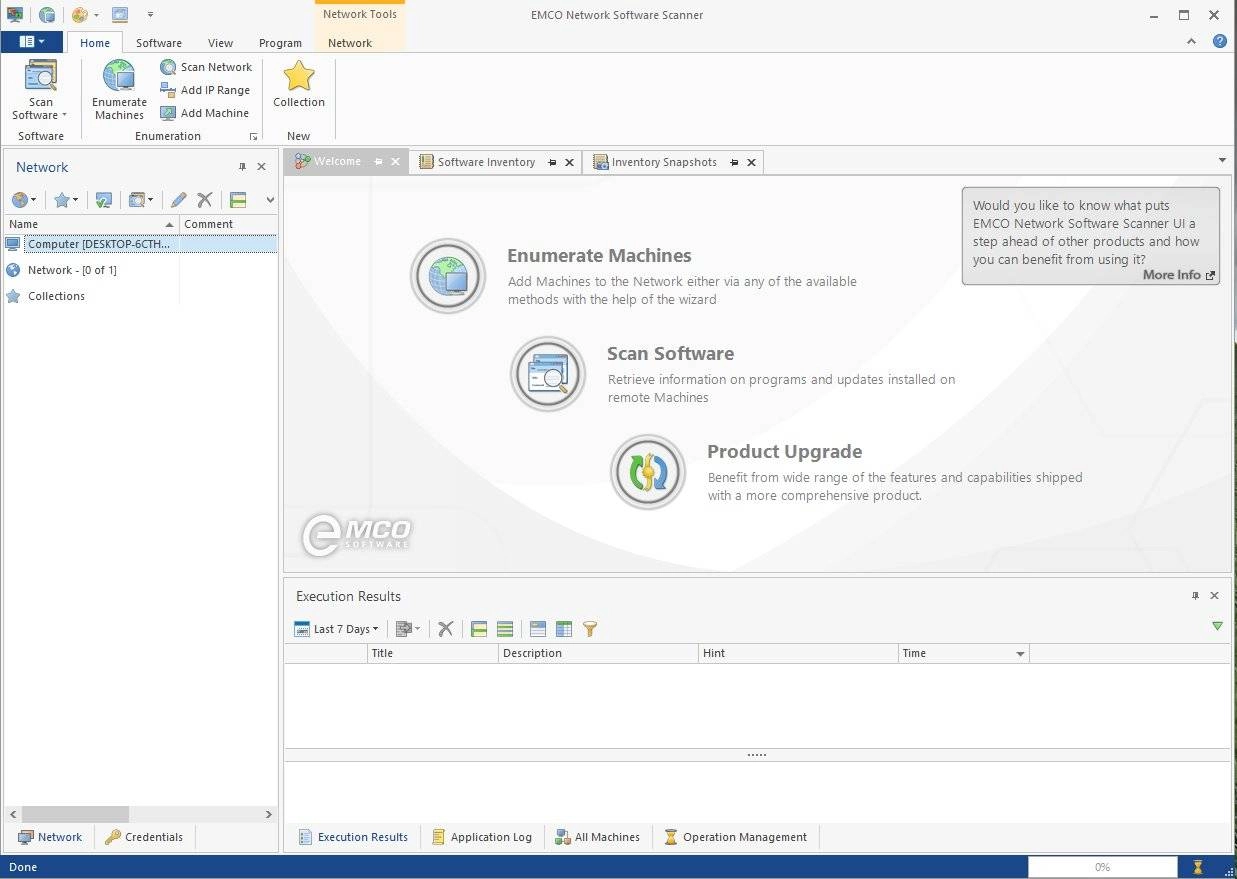Viewport: 1237px width, 879px height.
Task: Switch to the Program ribbon tab
Action: 280,43
